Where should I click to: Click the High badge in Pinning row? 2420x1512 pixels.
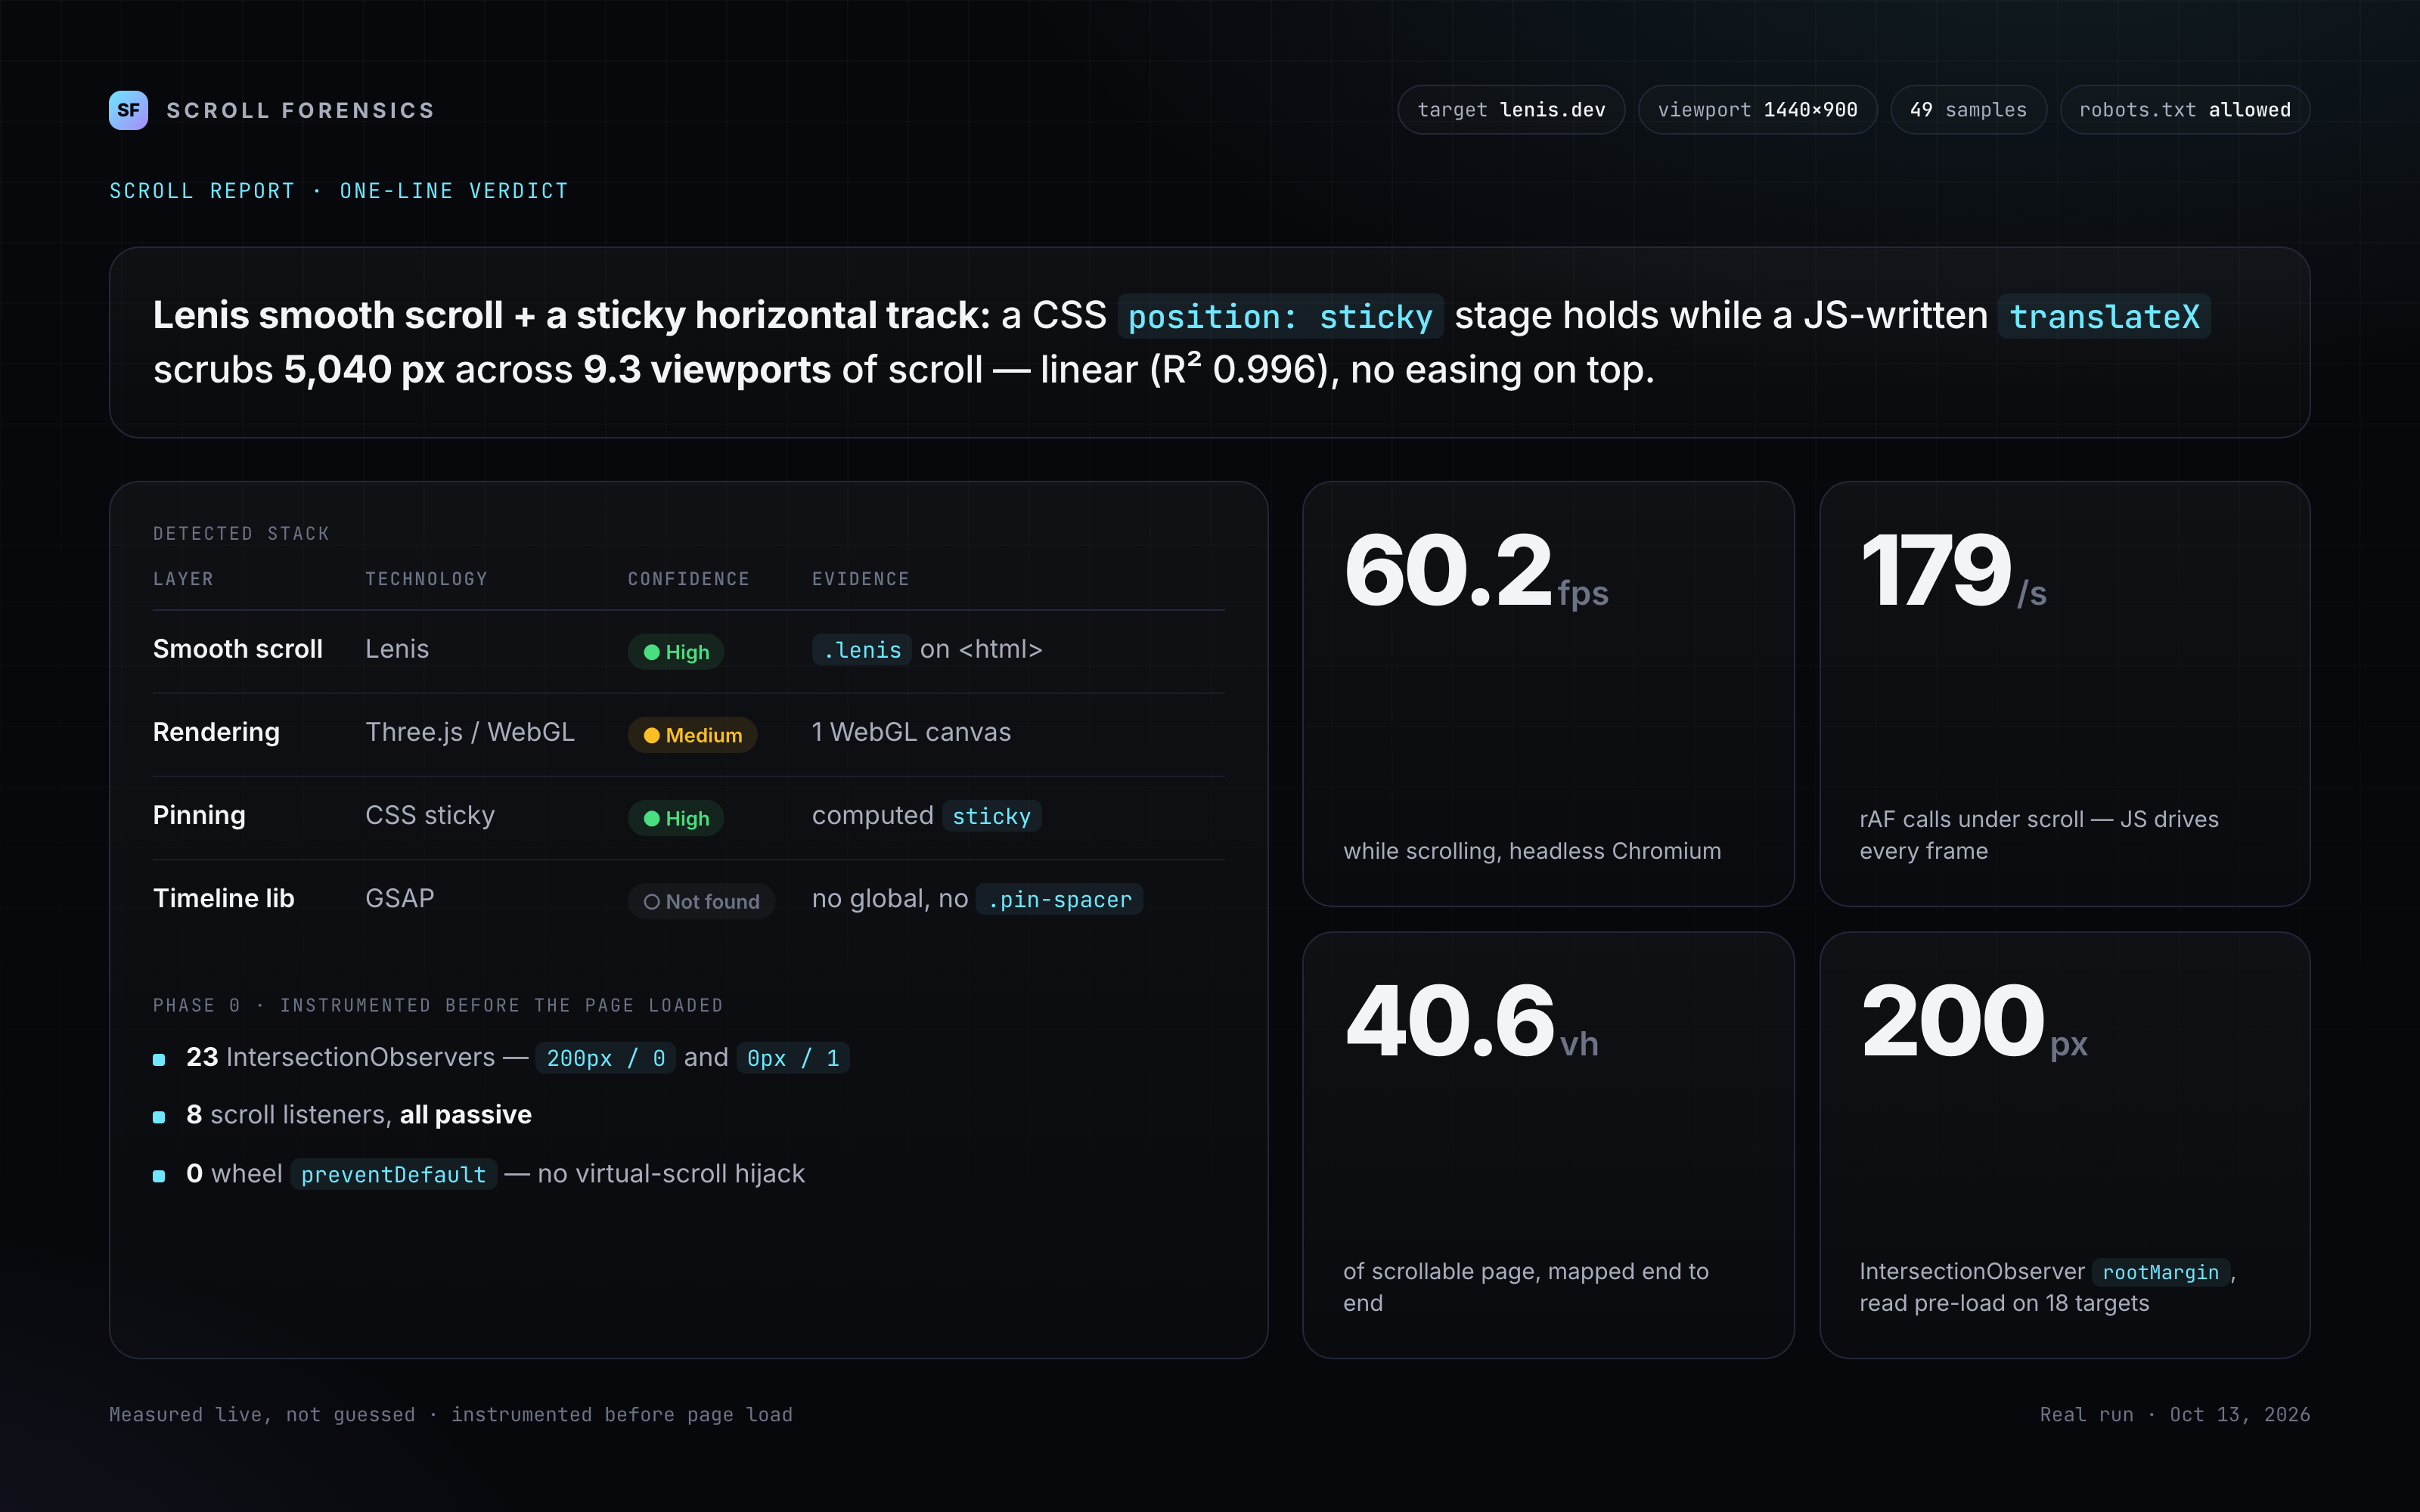click(676, 818)
